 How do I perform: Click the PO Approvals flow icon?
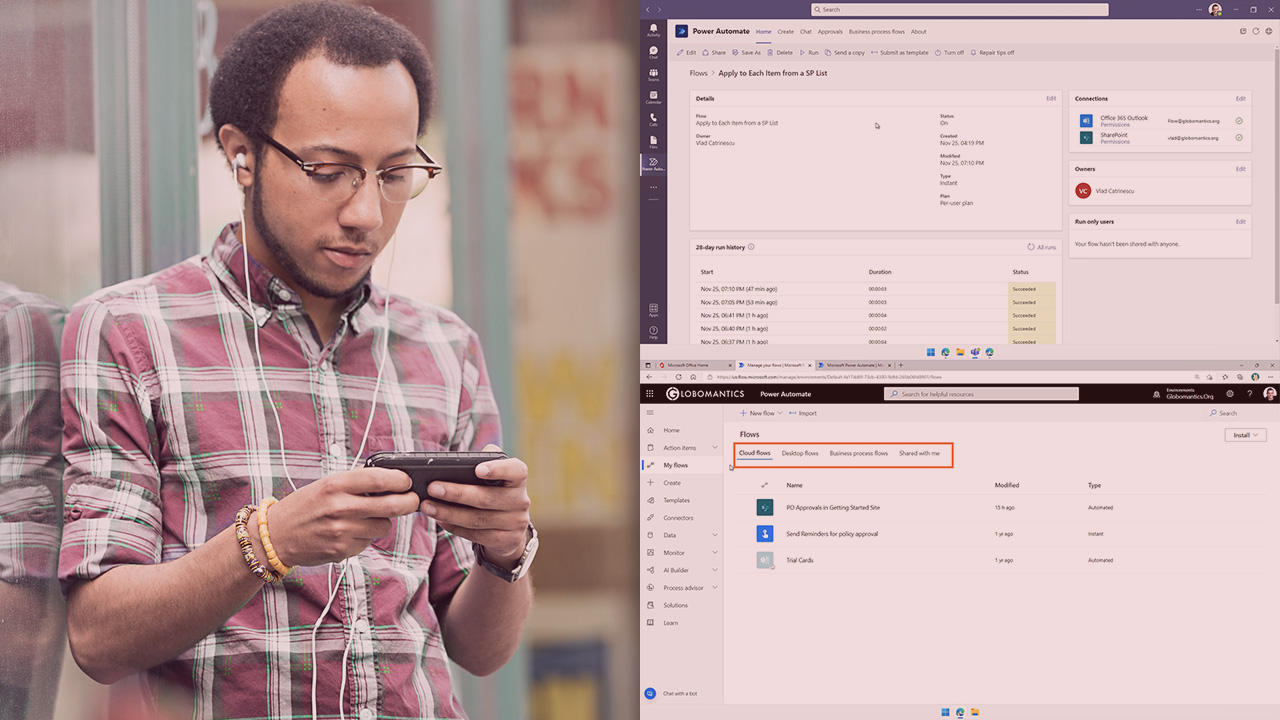coord(765,508)
